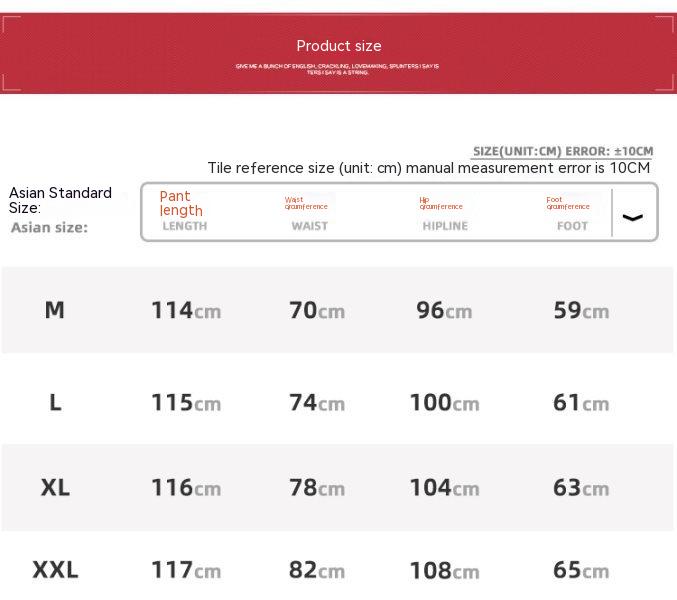Click the 65cm foot value
The width and height of the screenshot is (677, 600).
[x=581, y=570]
